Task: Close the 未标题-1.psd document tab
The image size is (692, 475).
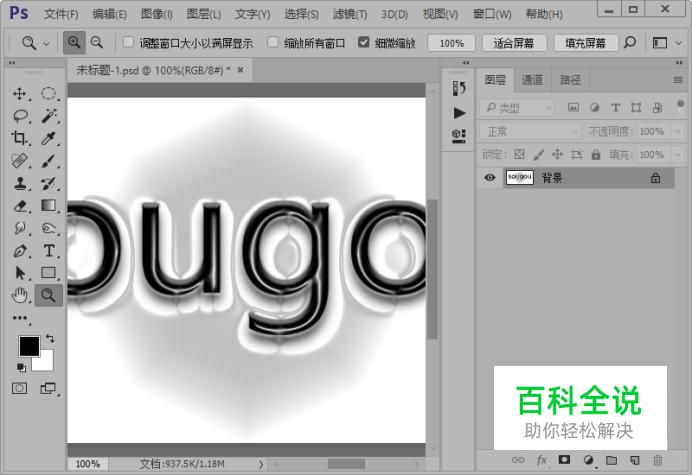Action: pyautogui.click(x=241, y=70)
